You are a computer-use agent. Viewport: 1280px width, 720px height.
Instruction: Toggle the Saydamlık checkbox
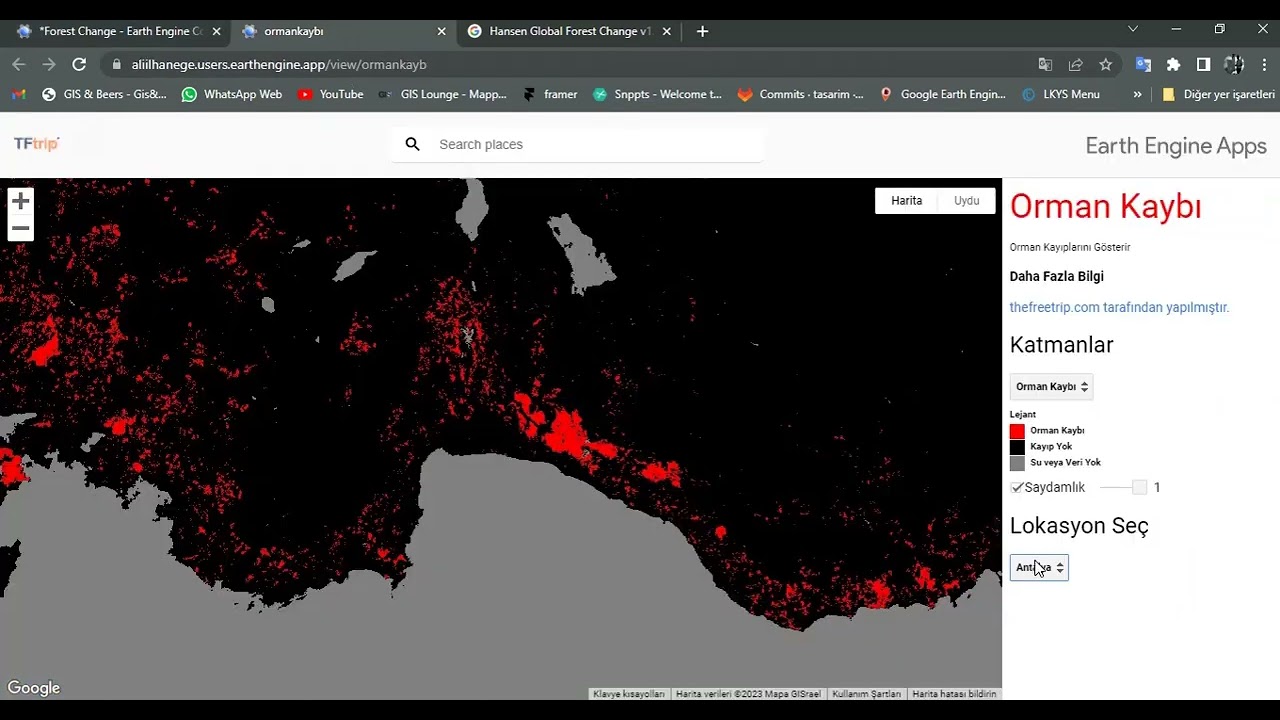pyautogui.click(x=1017, y=487)
